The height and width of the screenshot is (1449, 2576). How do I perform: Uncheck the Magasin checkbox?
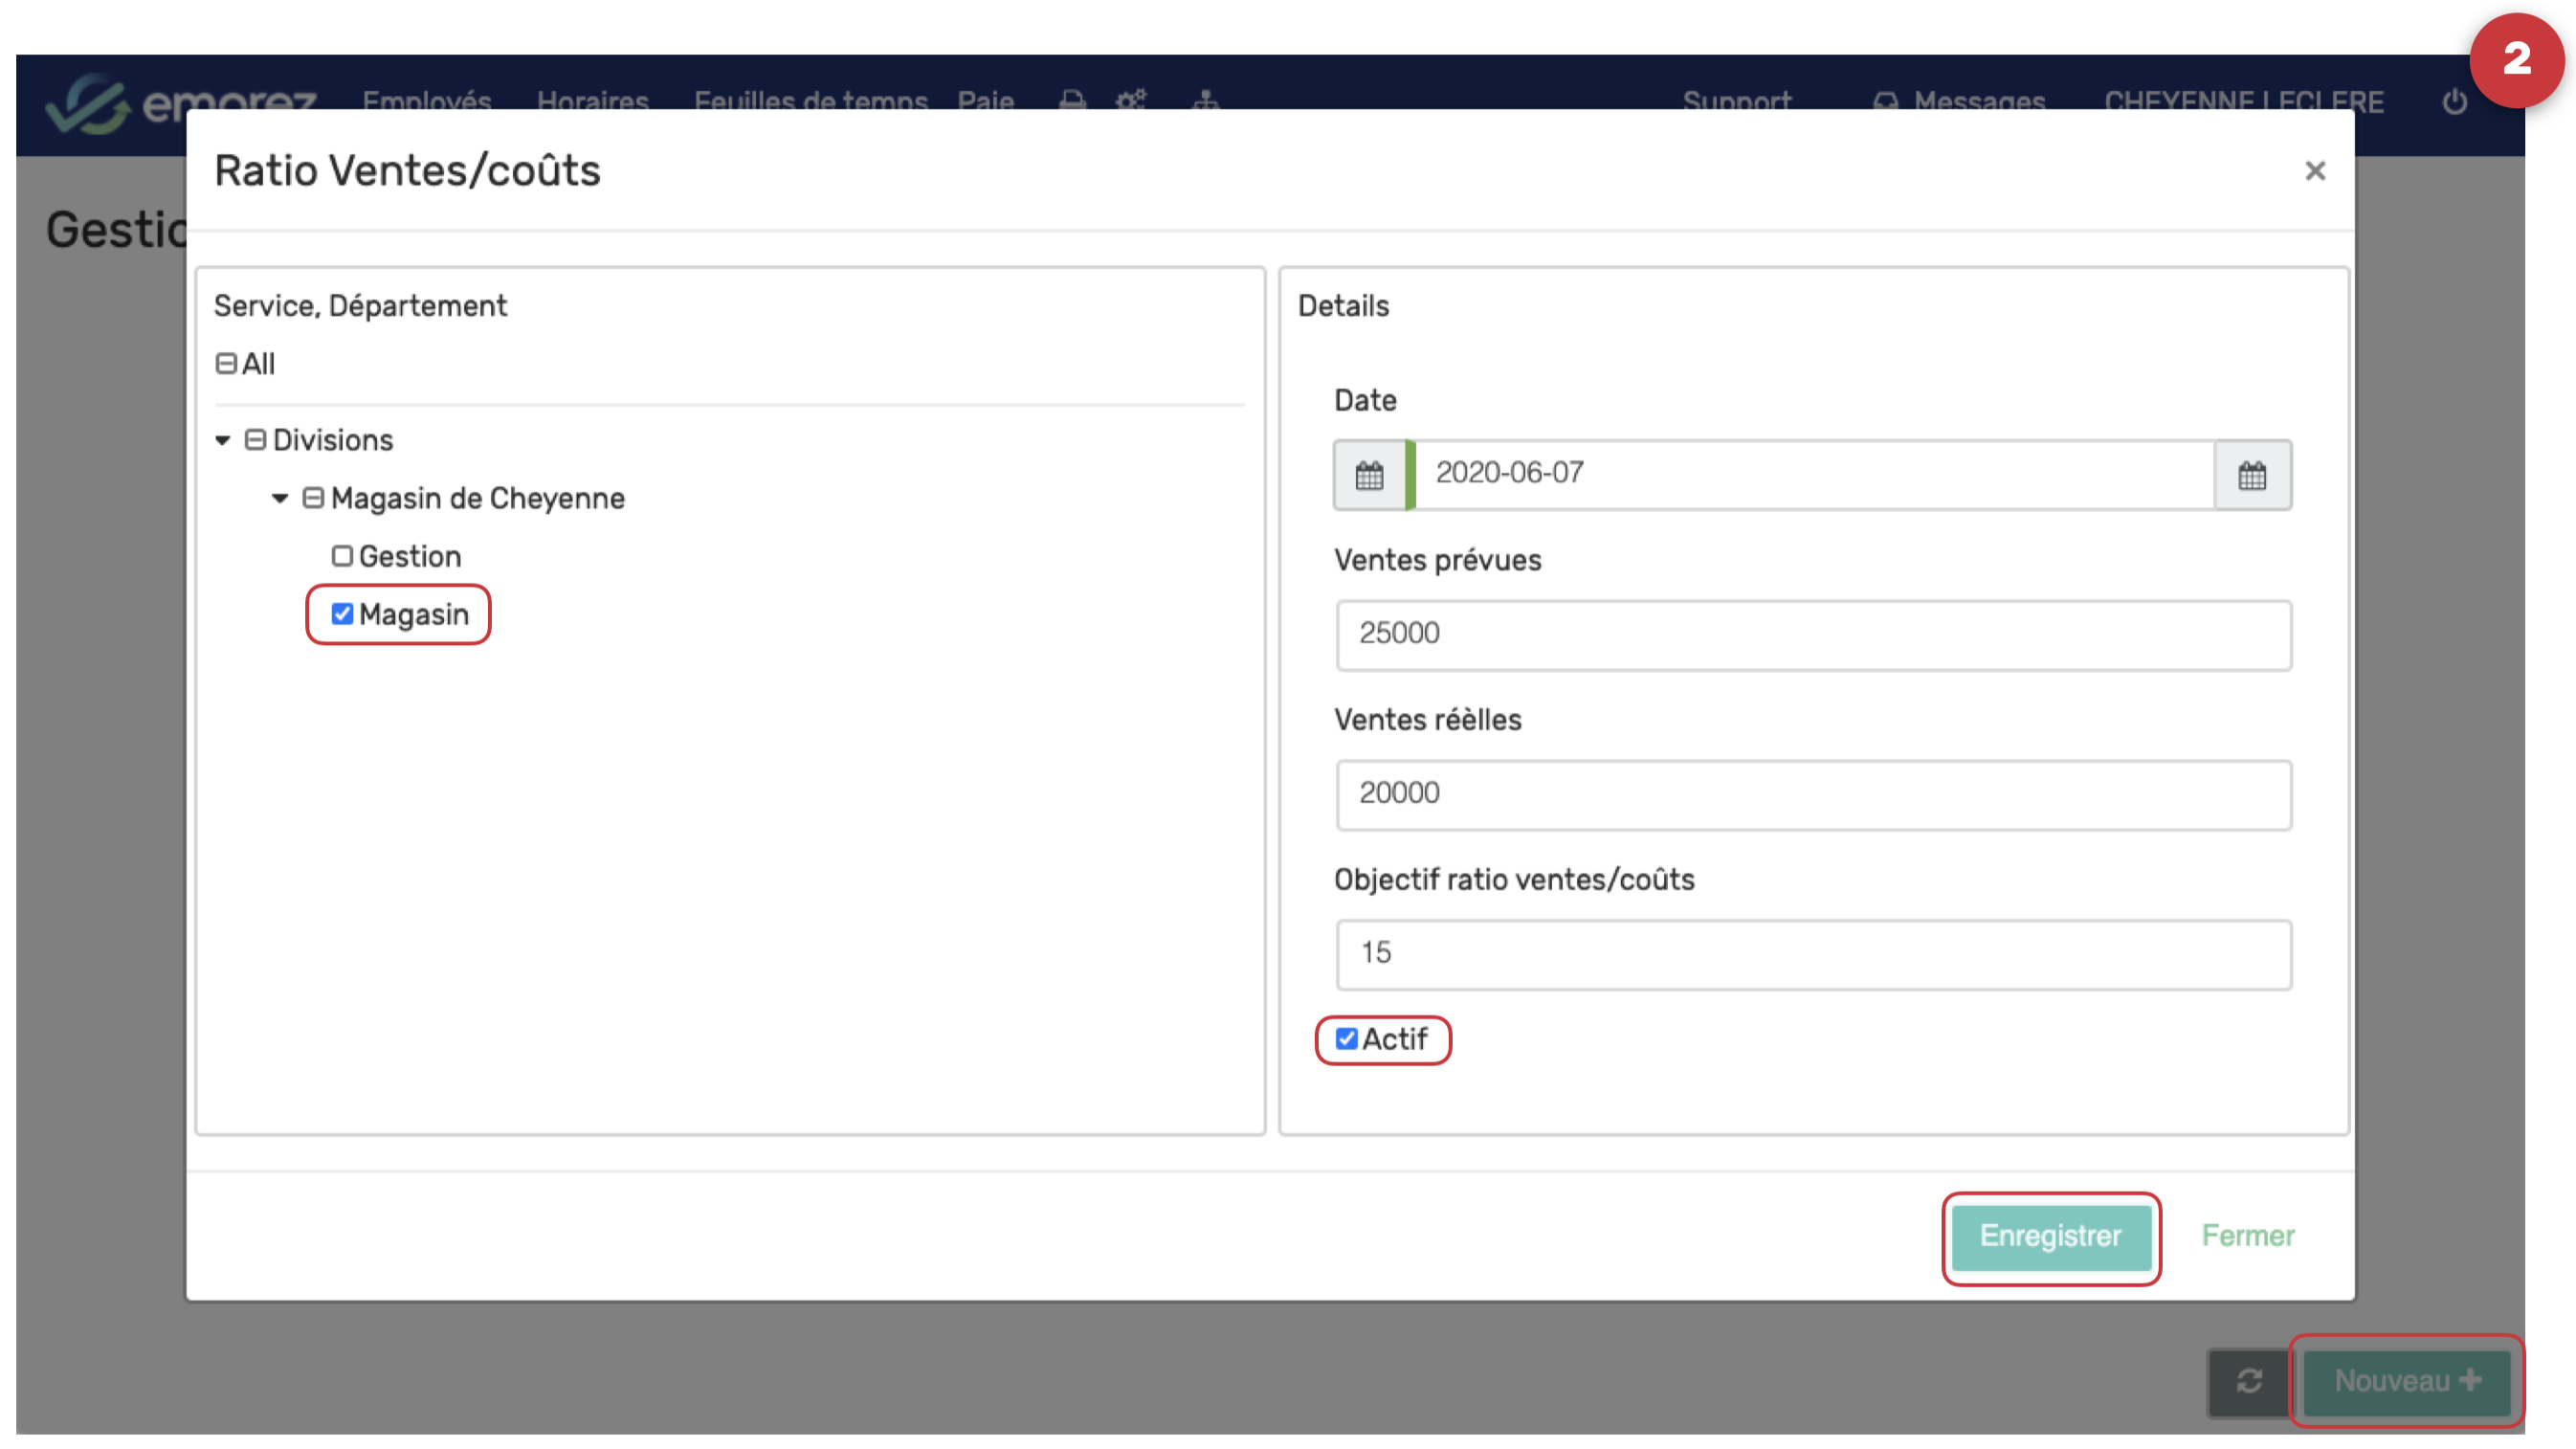pyautogui.click(x=342, y=614)
